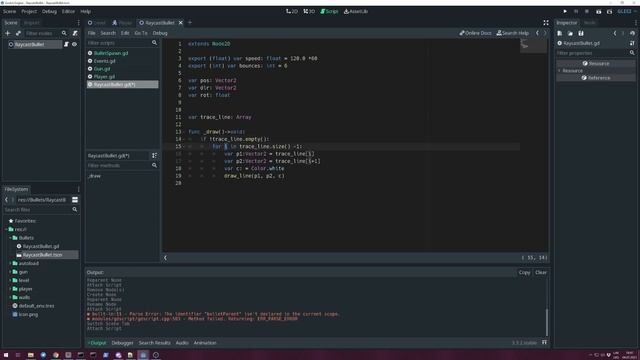Attach a script using the Scene dock toolbar icon
Screen dimensions: 640x360
(x=75, y=33)
